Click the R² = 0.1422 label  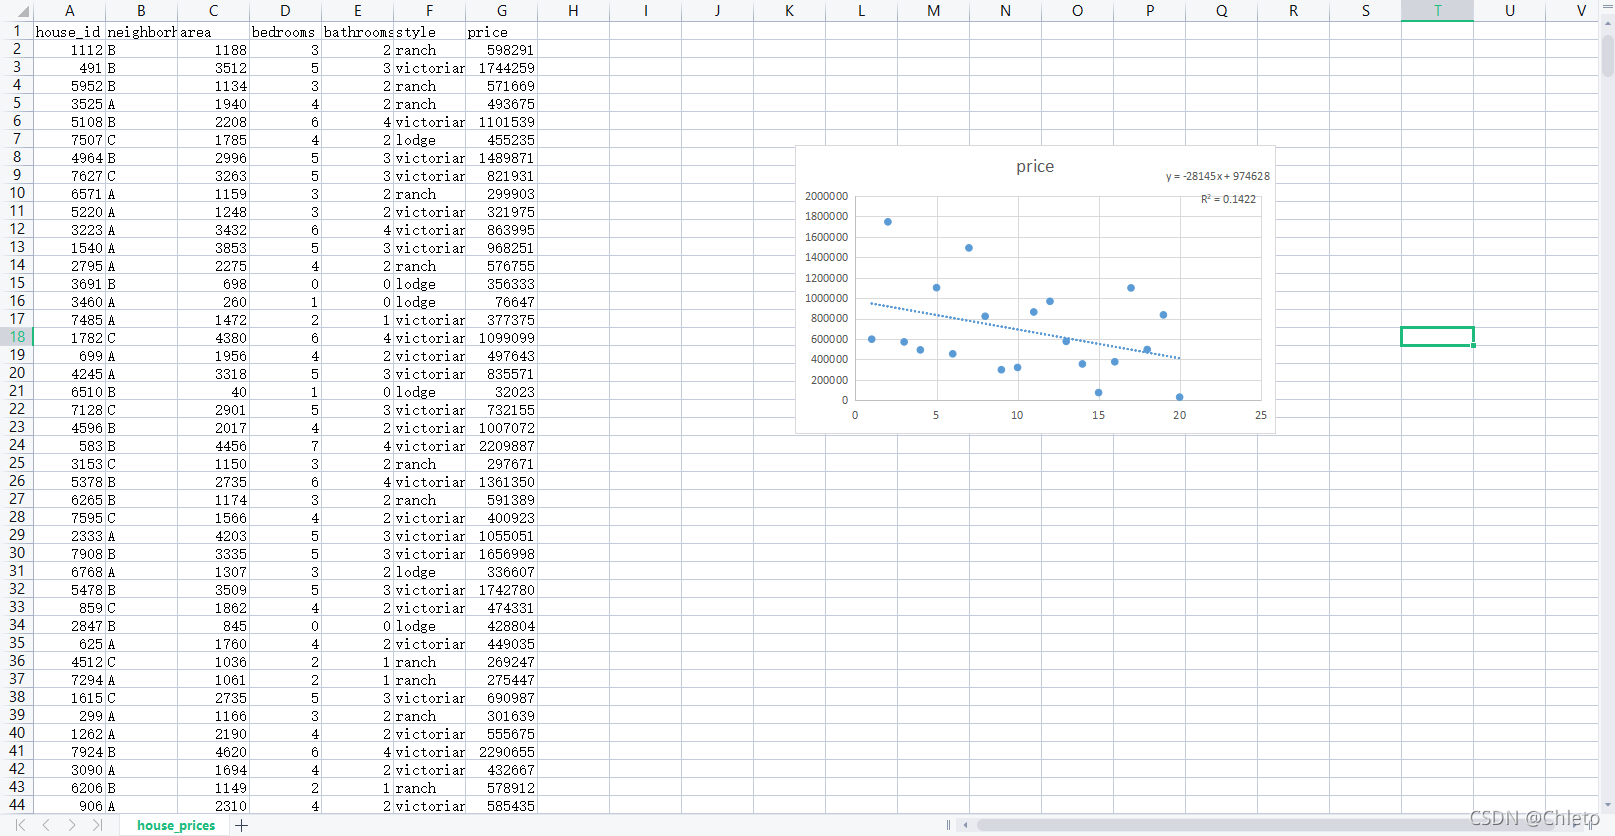[x=1228, y=199]
